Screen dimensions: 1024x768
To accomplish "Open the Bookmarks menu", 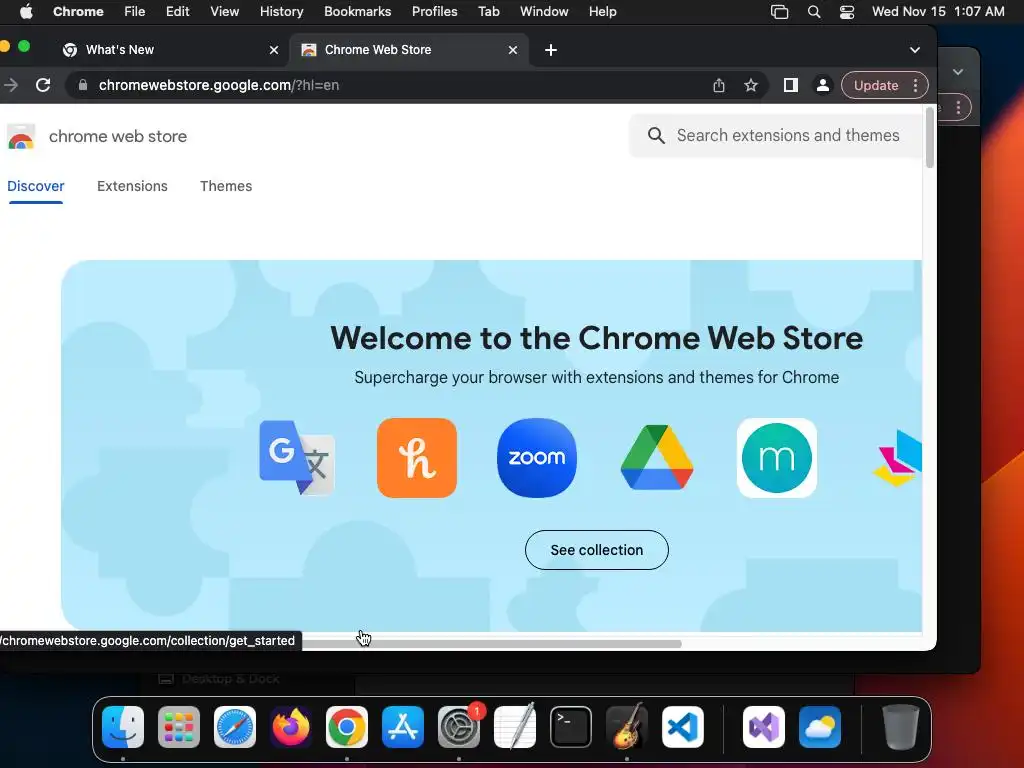I will point(357,12).
